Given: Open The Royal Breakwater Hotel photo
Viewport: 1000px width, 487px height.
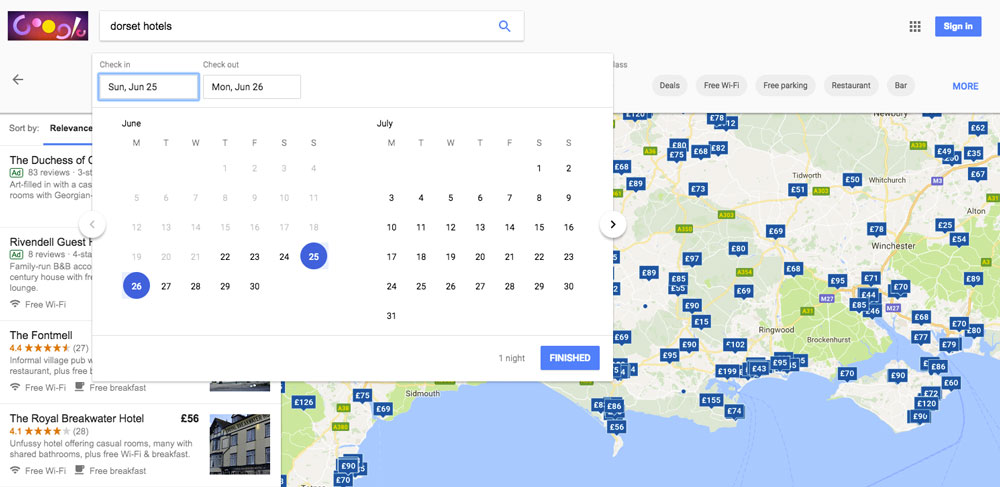Looking at the screenshot, I should (240, 444).
